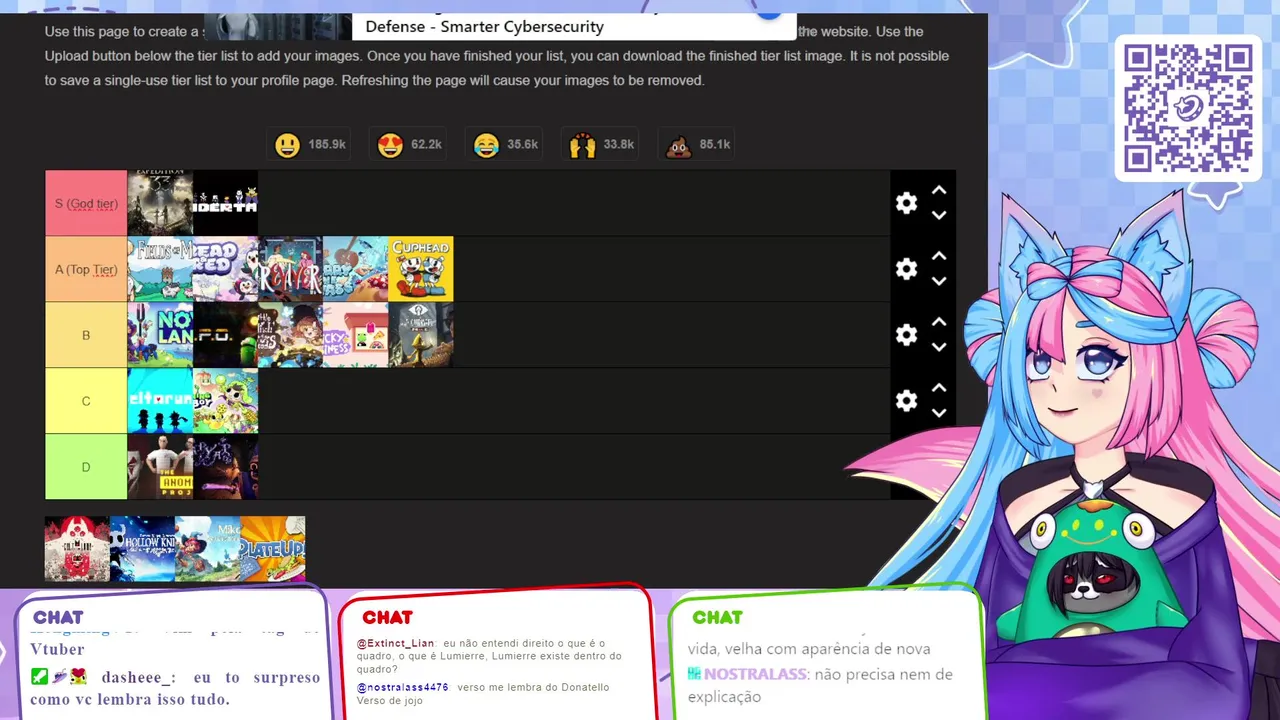
Task: Select S (God tier) label cell
Action: 86,203
